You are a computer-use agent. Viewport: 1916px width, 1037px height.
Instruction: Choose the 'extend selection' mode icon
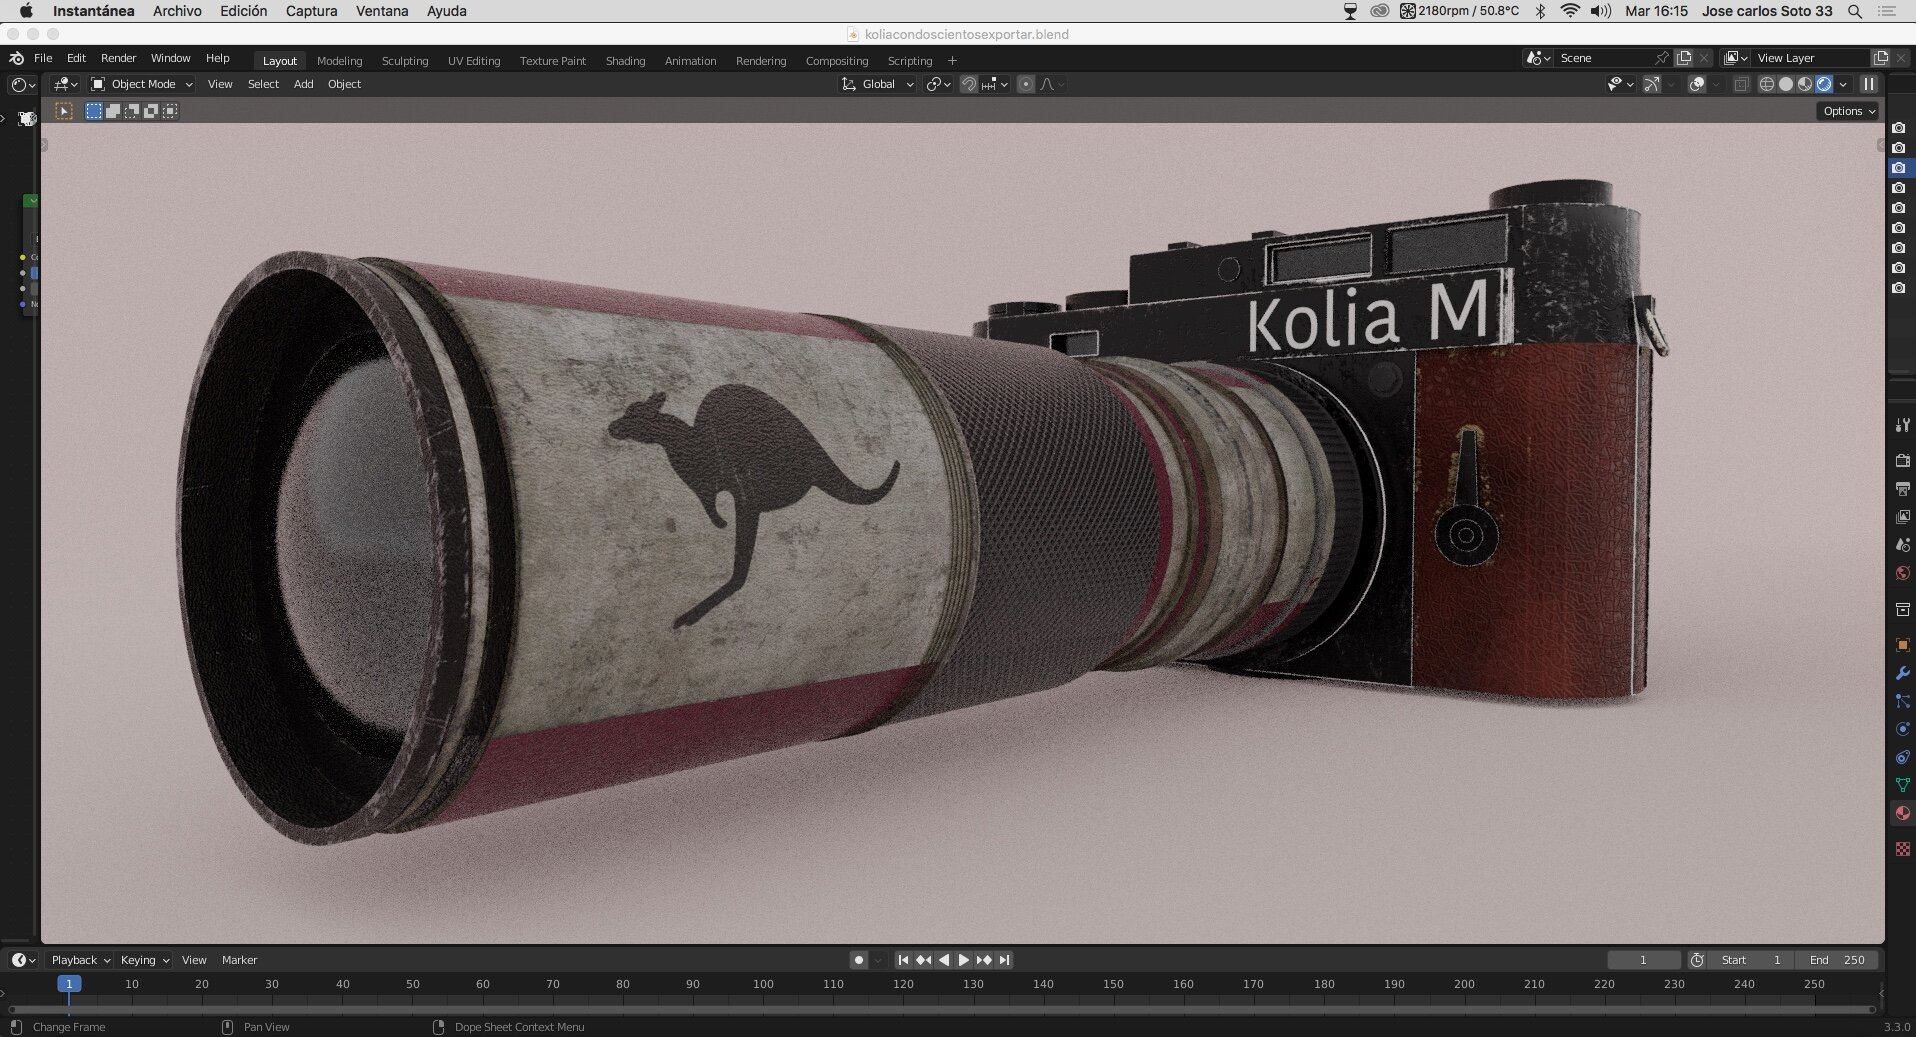click(113, 111)
